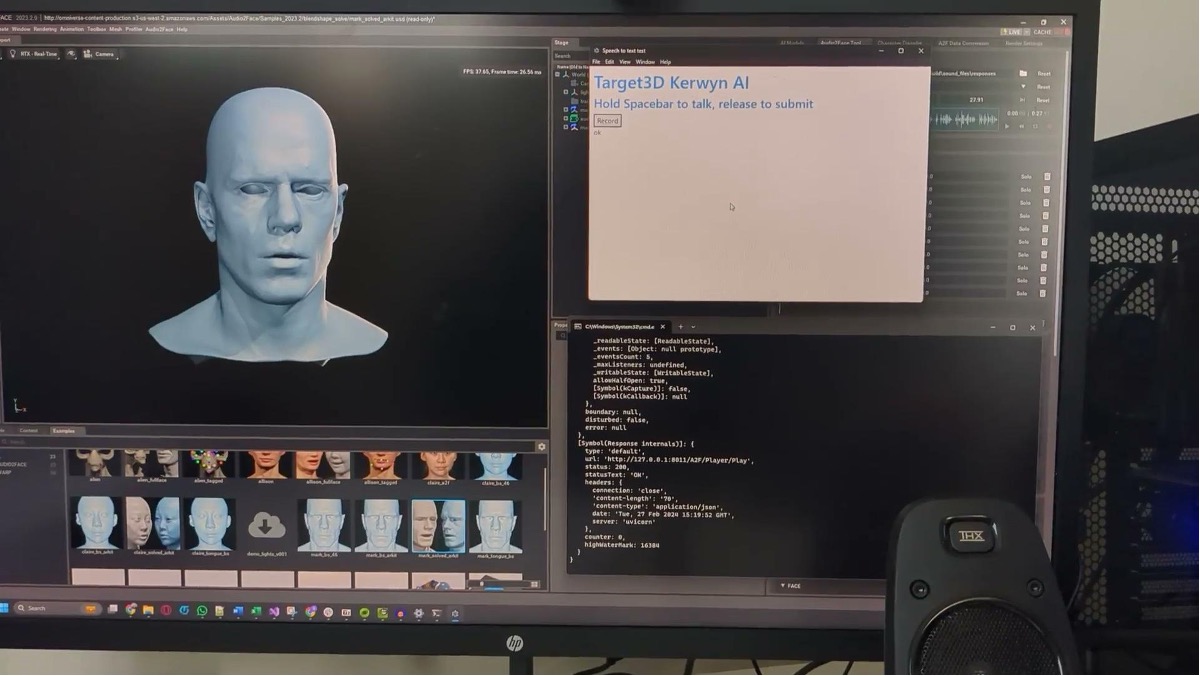Select the allison_fullface thumbnail
This screenshot has height=676, width=1200.
[x=323, y=465]
